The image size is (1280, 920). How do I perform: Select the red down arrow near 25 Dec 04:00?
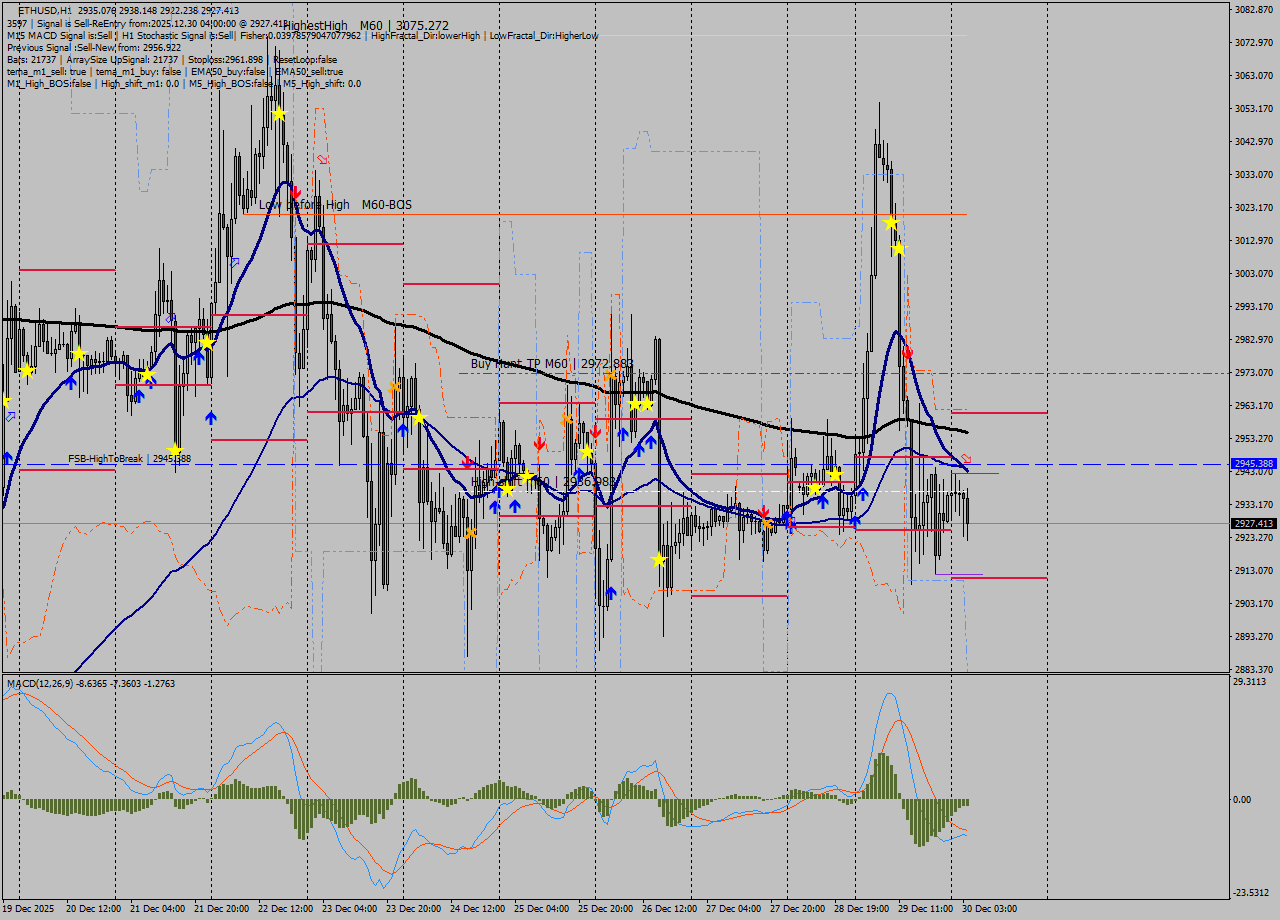[x=540, y=443]
